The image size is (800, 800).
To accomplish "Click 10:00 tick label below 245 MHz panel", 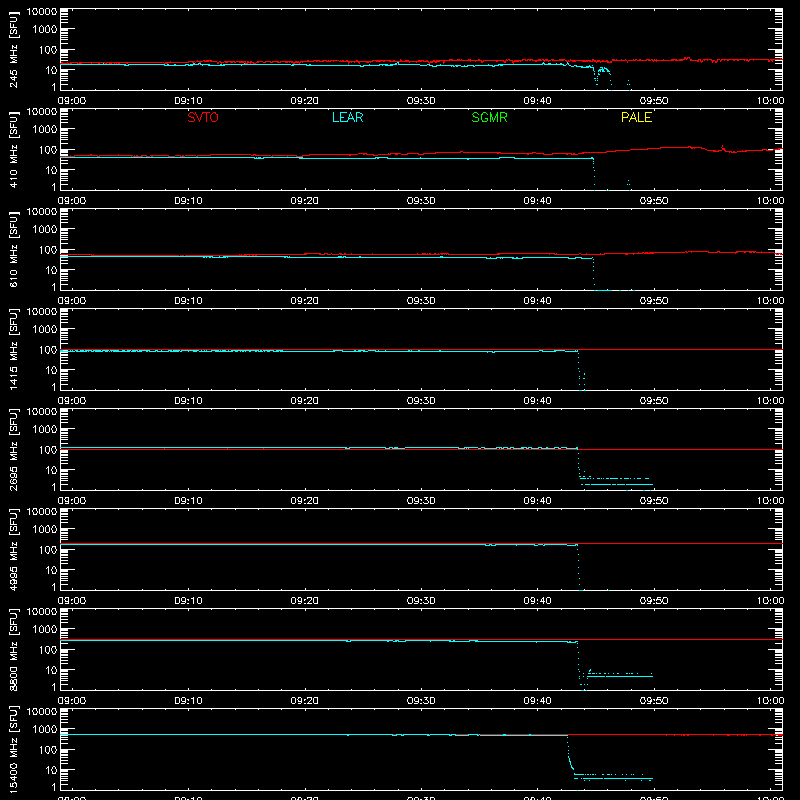I will (770, 101).
